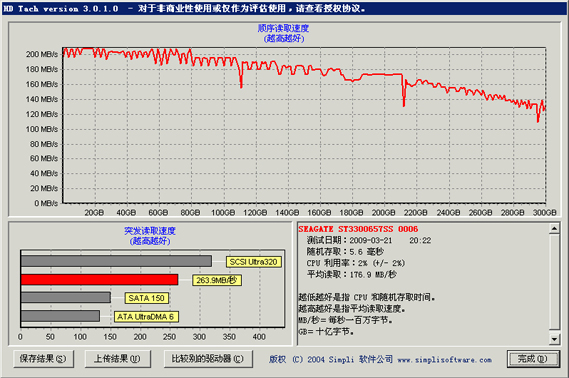Viewport: 569px width, 378px height.
Task: Select the gray SCSI Ultra320 bar
Action: [x=116, y=261]
